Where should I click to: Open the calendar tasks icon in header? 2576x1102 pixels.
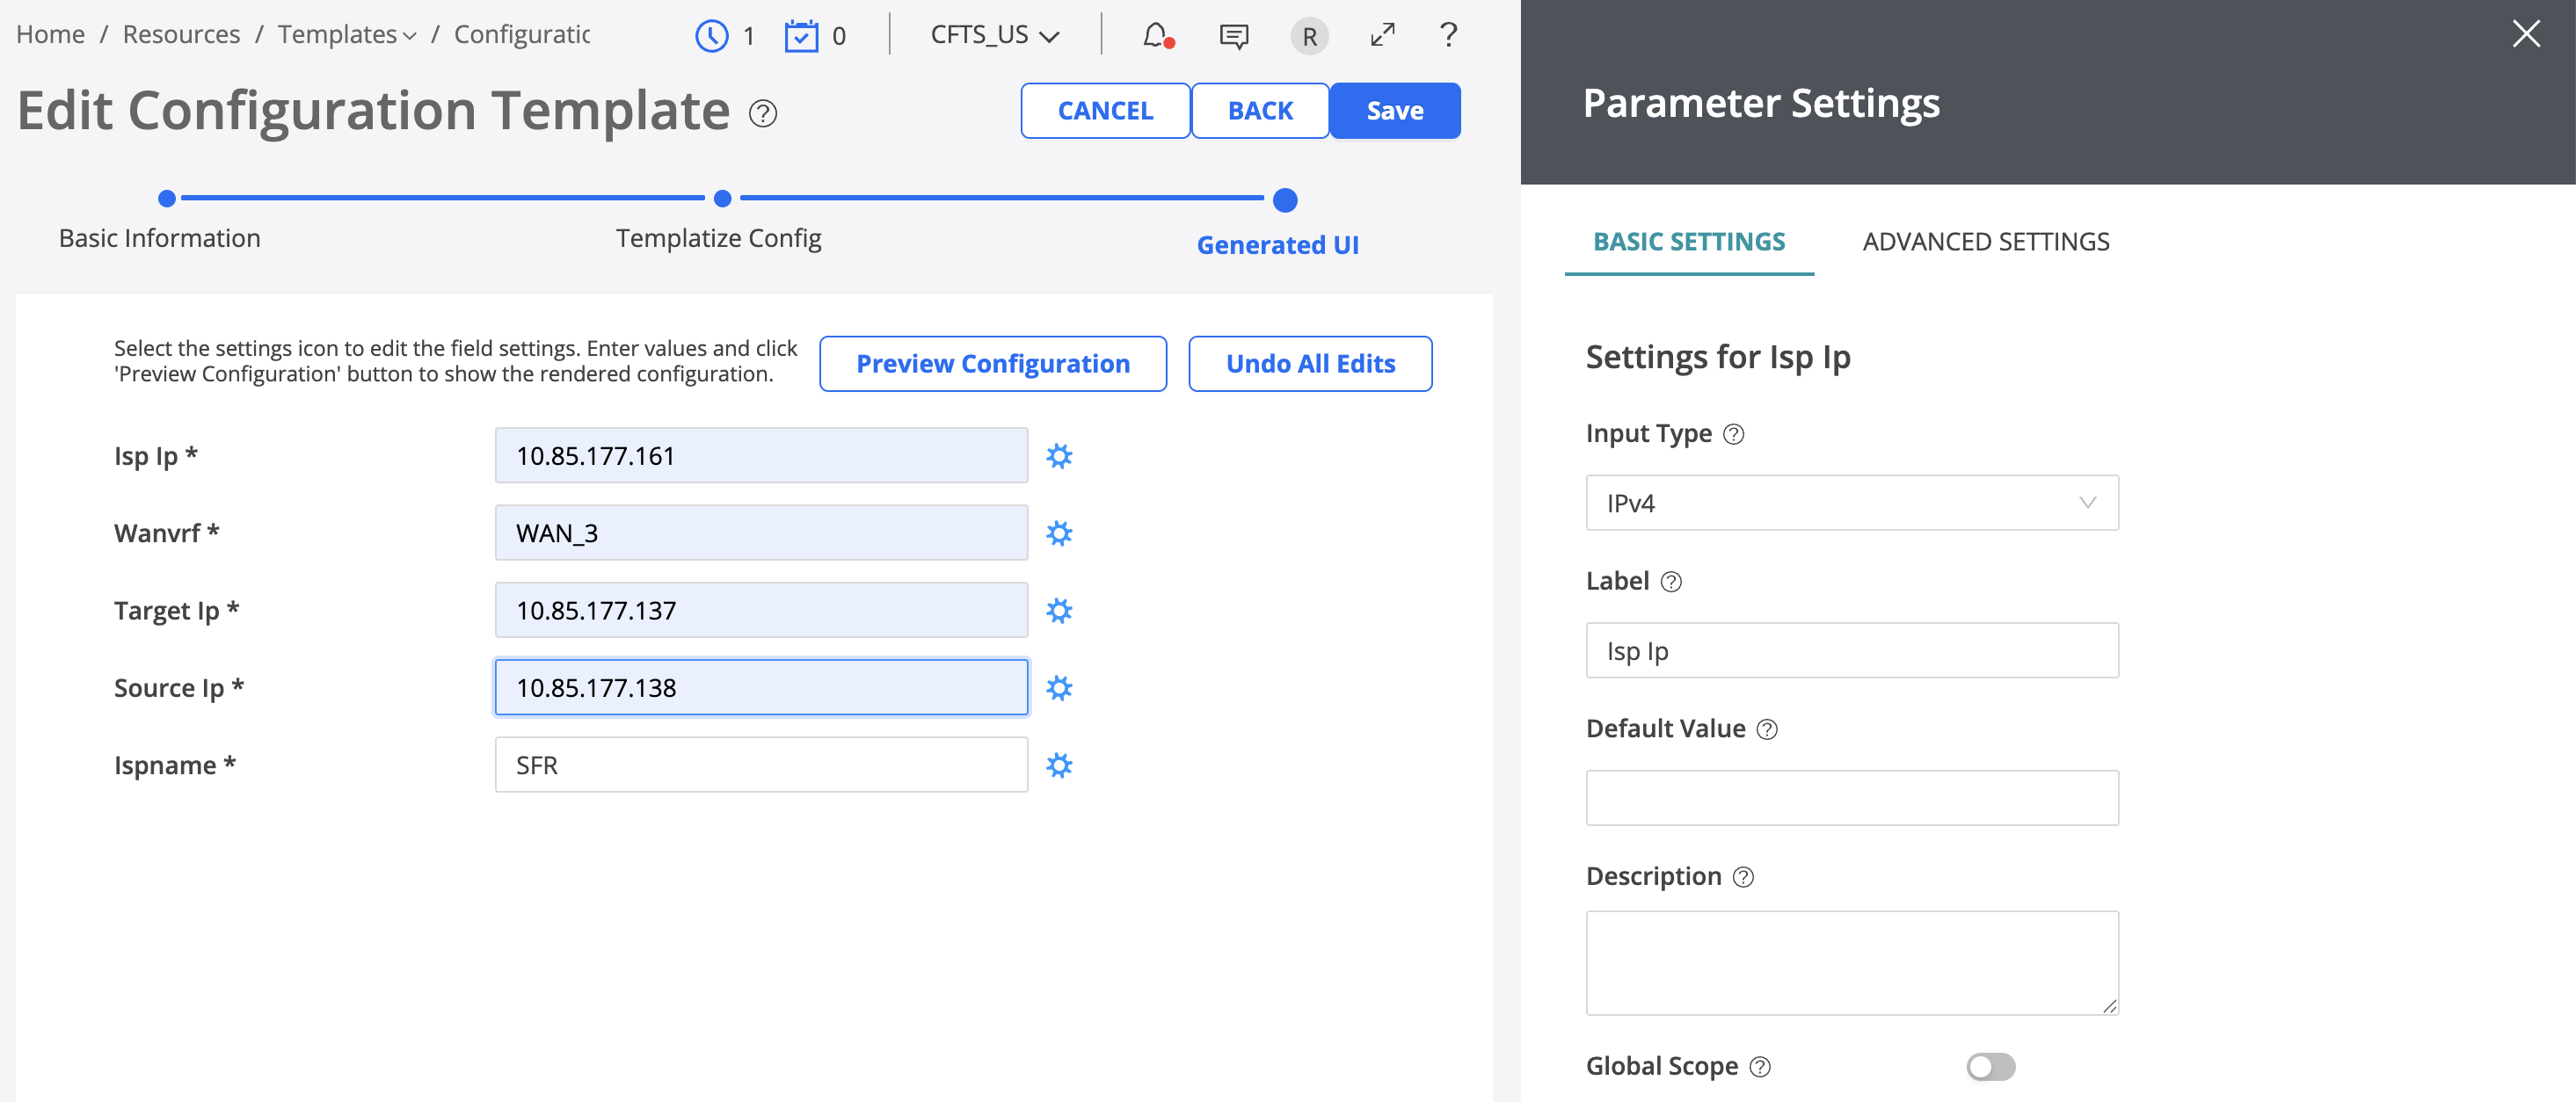pyautogui.click(x=801, y=36)
